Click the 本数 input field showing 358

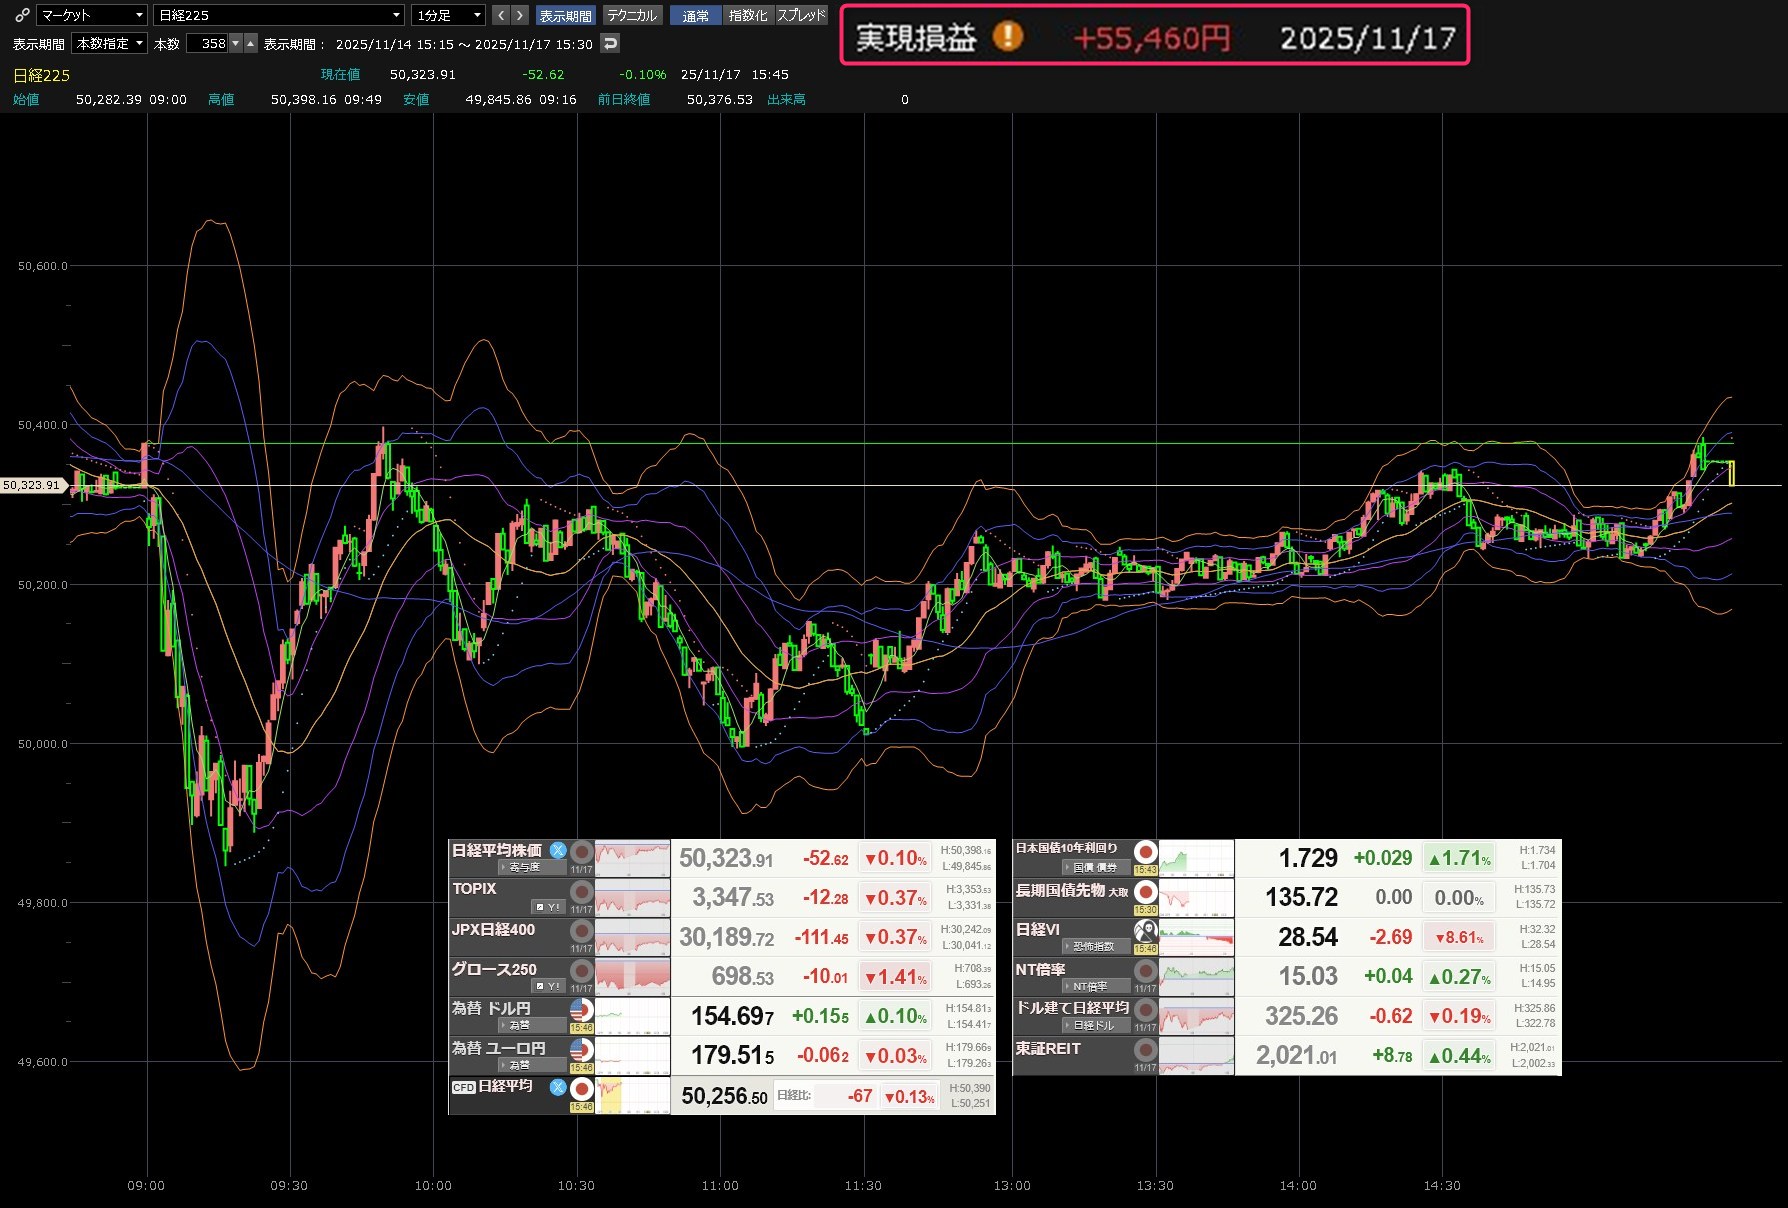[x=208, y=43]
